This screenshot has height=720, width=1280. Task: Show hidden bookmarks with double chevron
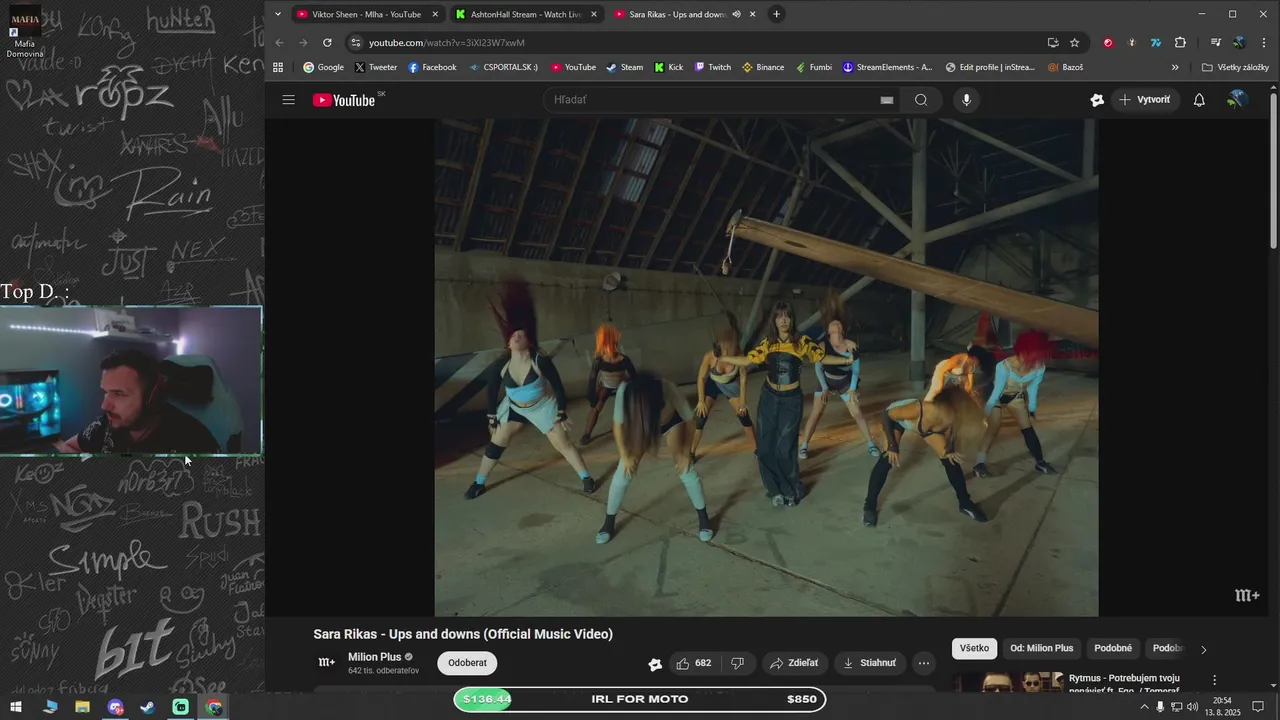[1175, 67]
